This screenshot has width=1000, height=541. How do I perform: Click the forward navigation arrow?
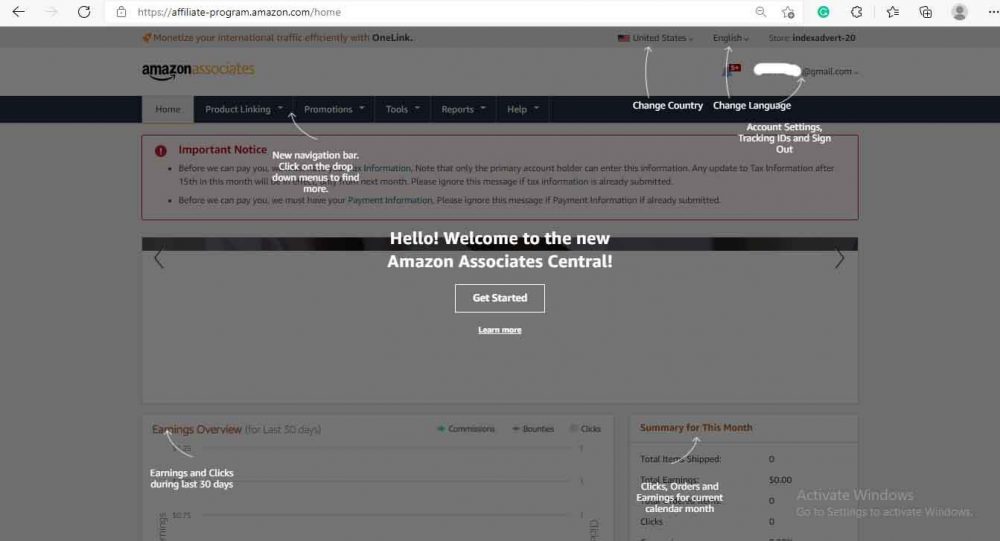click(x=51, y=11)
